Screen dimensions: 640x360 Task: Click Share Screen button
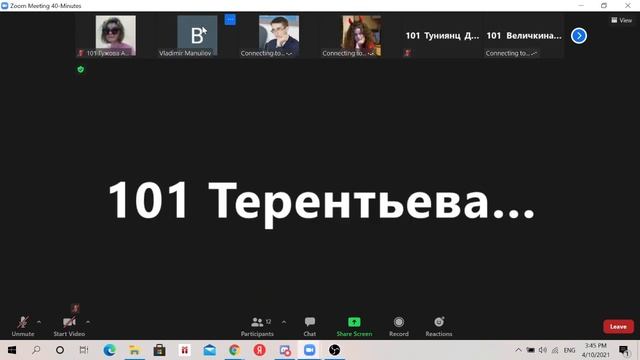click(354, 327)
